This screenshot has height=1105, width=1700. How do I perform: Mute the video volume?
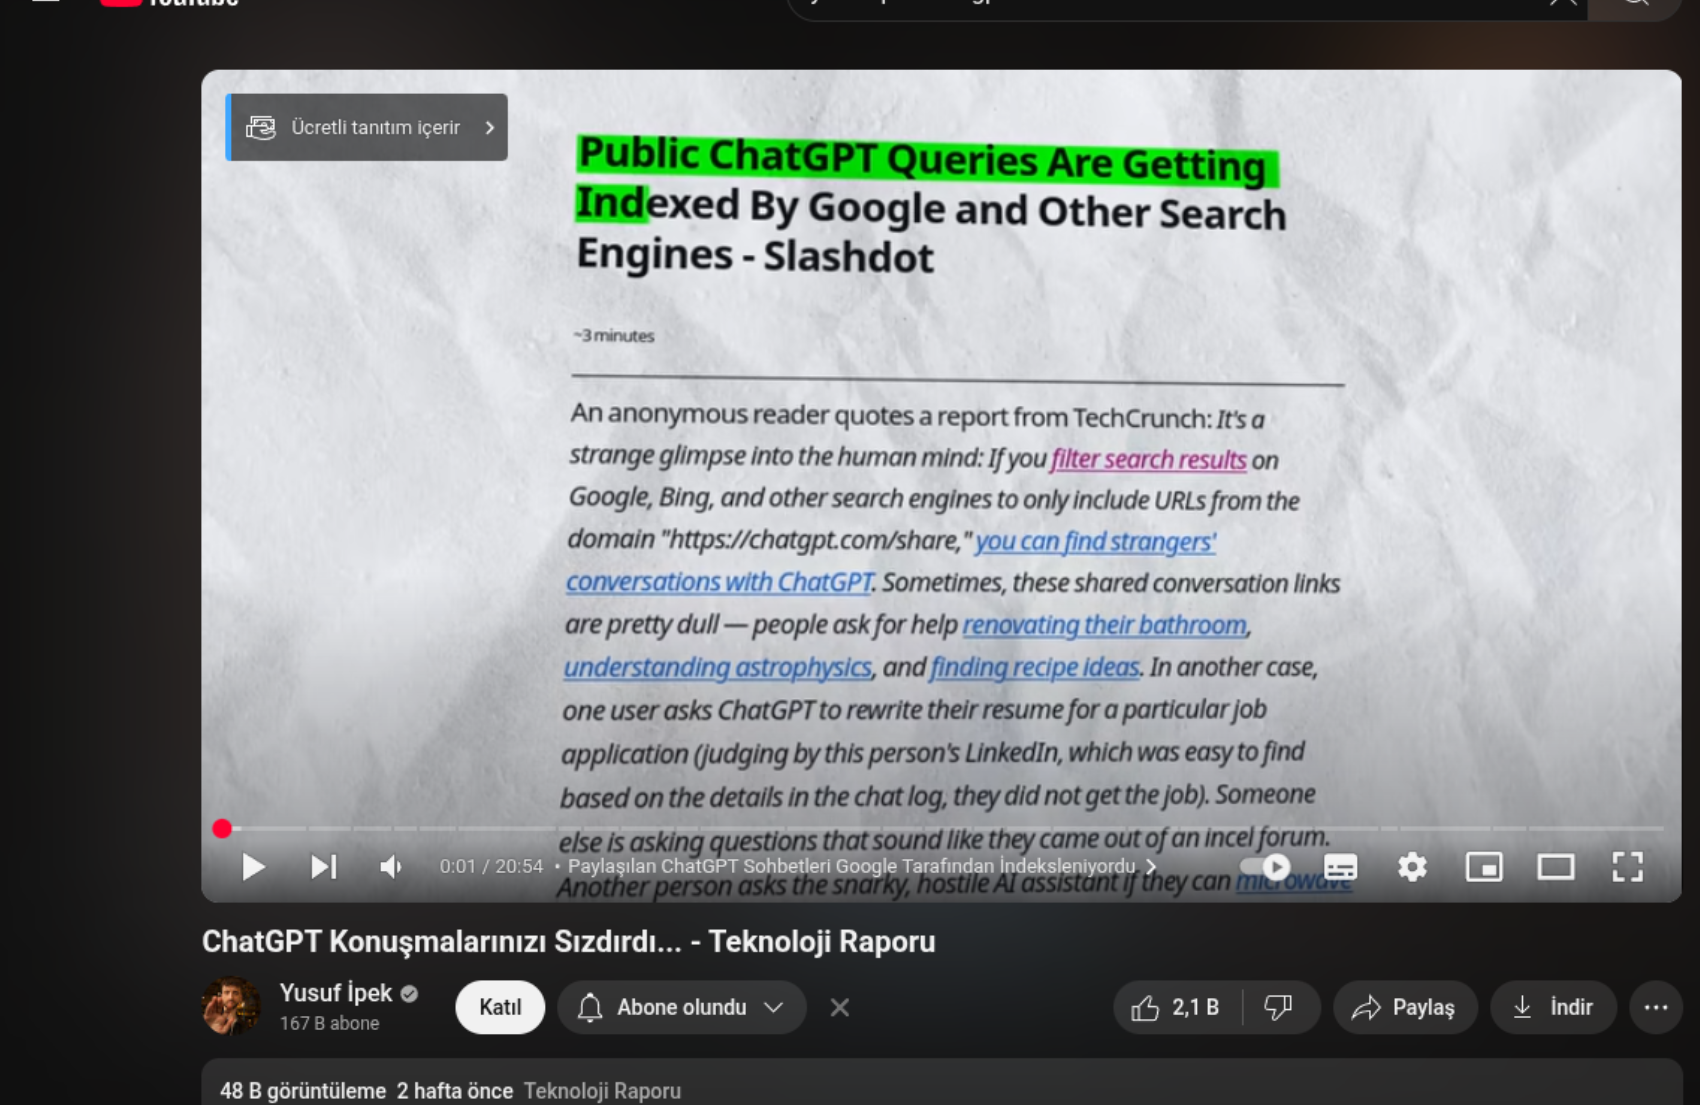(x=391, y=867)
